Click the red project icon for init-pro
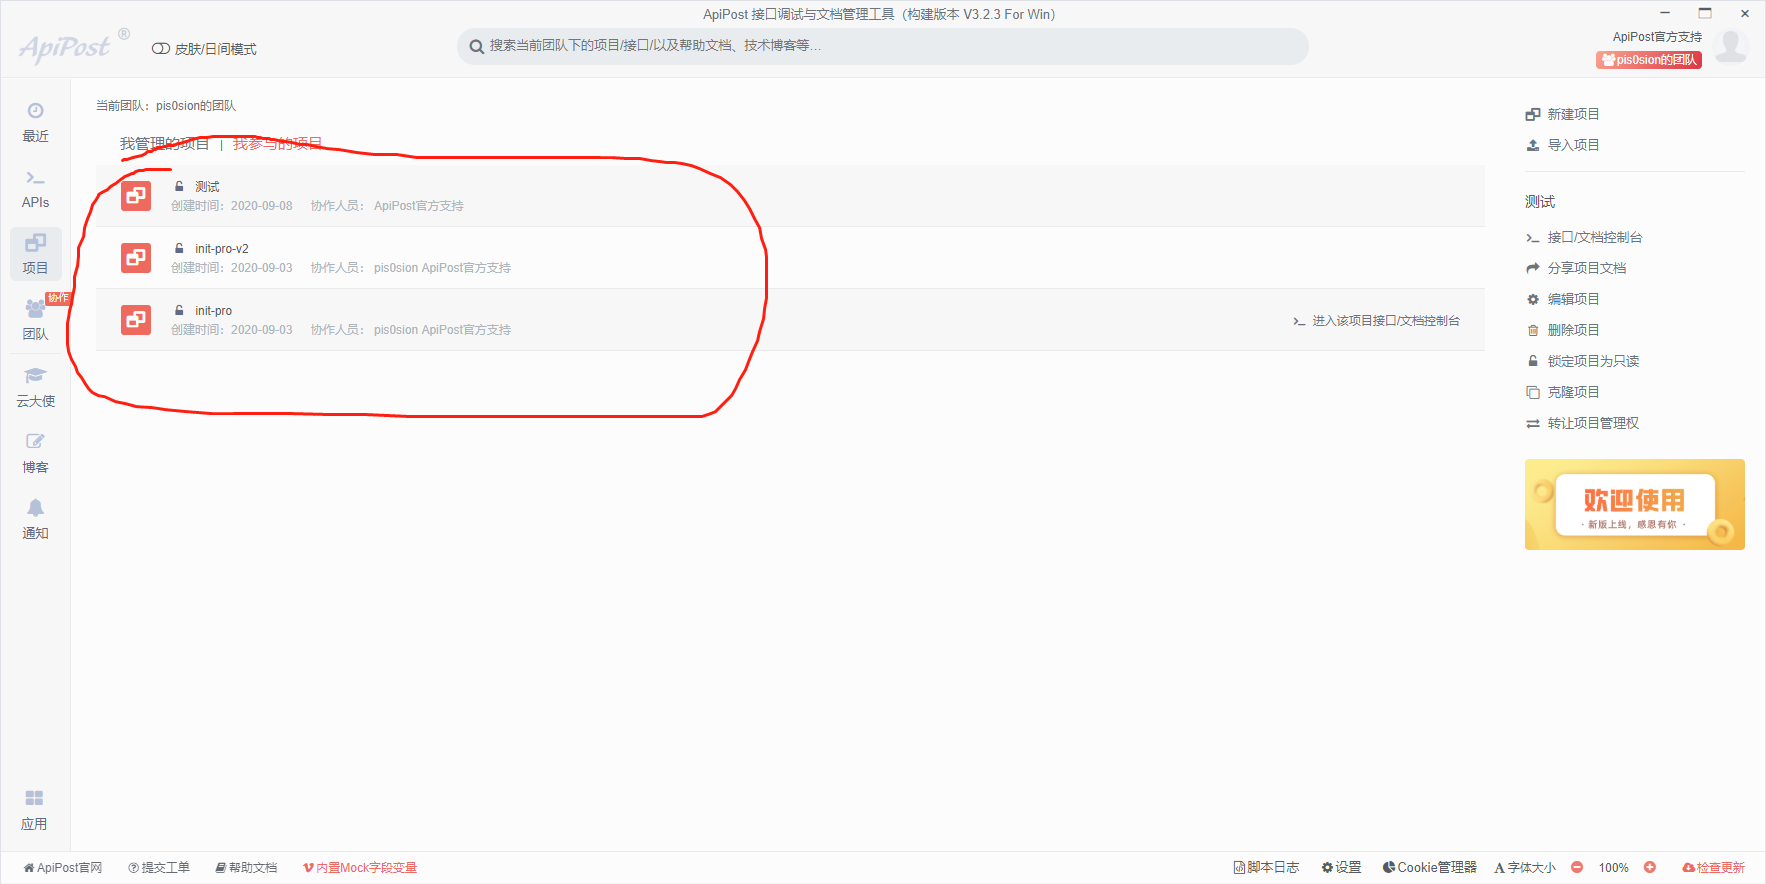Viewport: 1766px width, 884px height. point(136,320)
